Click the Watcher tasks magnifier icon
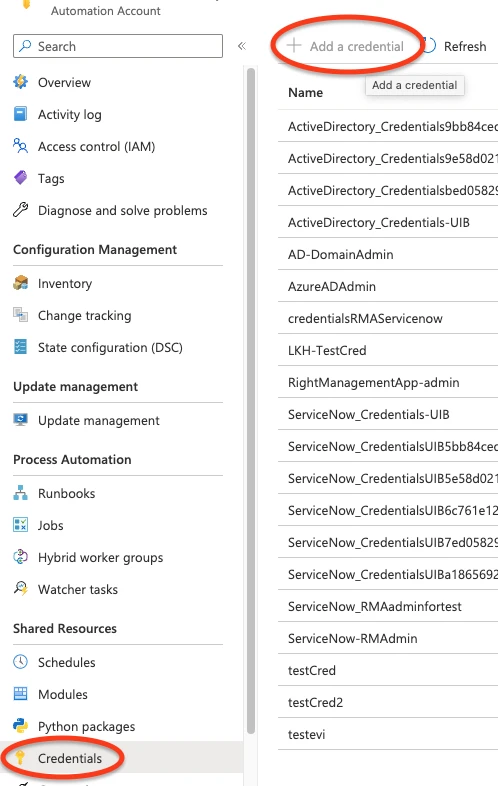This screenshot has height=786, width=498. [x=21, y=588]
